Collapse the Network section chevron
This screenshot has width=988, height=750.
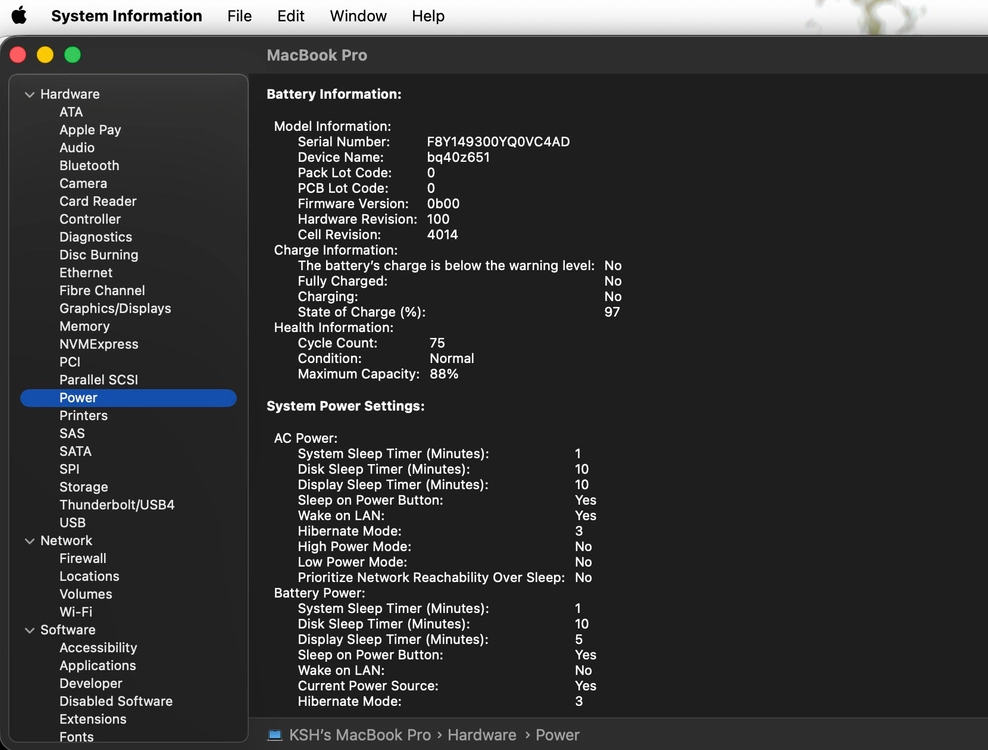(29, 541)
